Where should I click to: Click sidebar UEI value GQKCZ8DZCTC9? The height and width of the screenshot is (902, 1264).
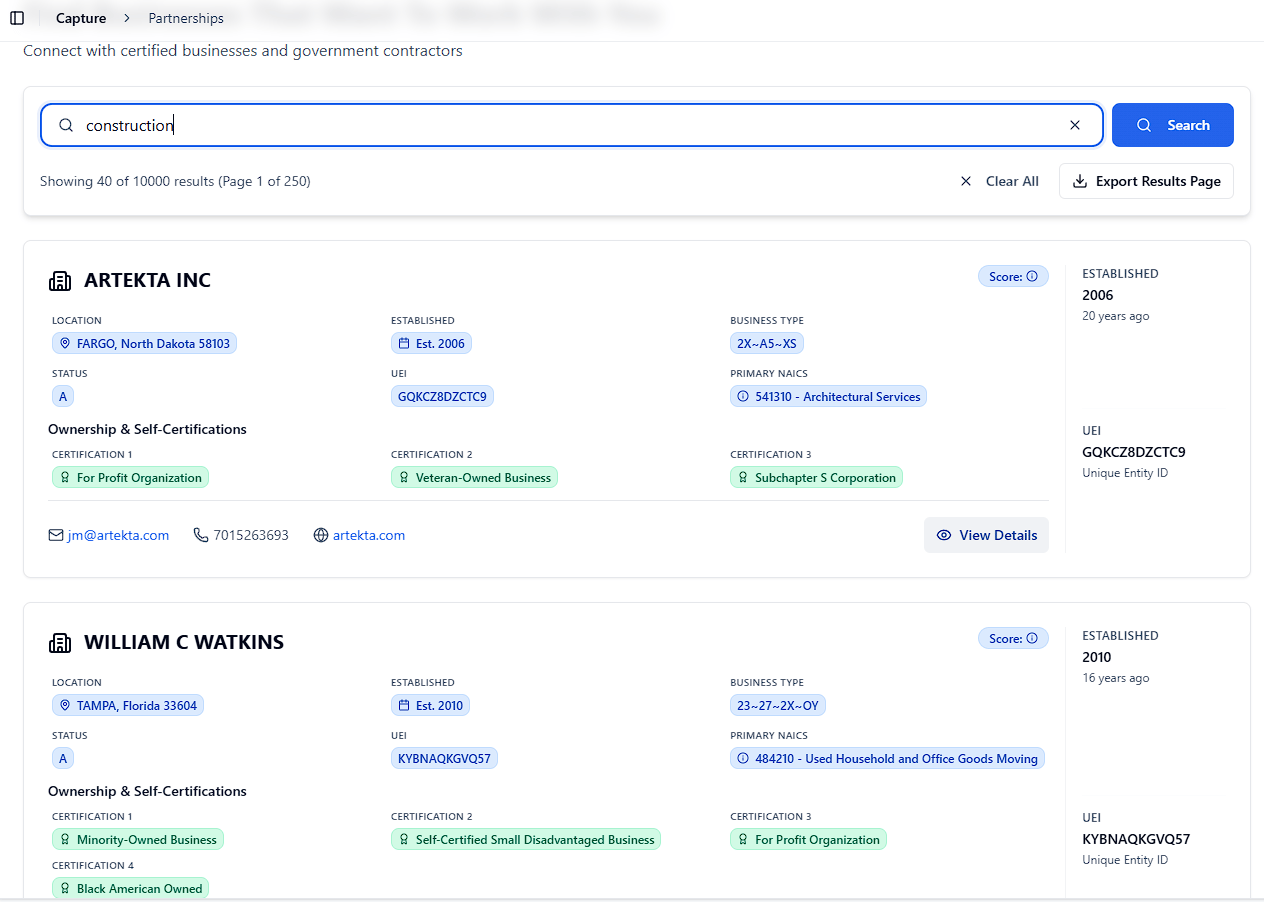coord(1134,452)
